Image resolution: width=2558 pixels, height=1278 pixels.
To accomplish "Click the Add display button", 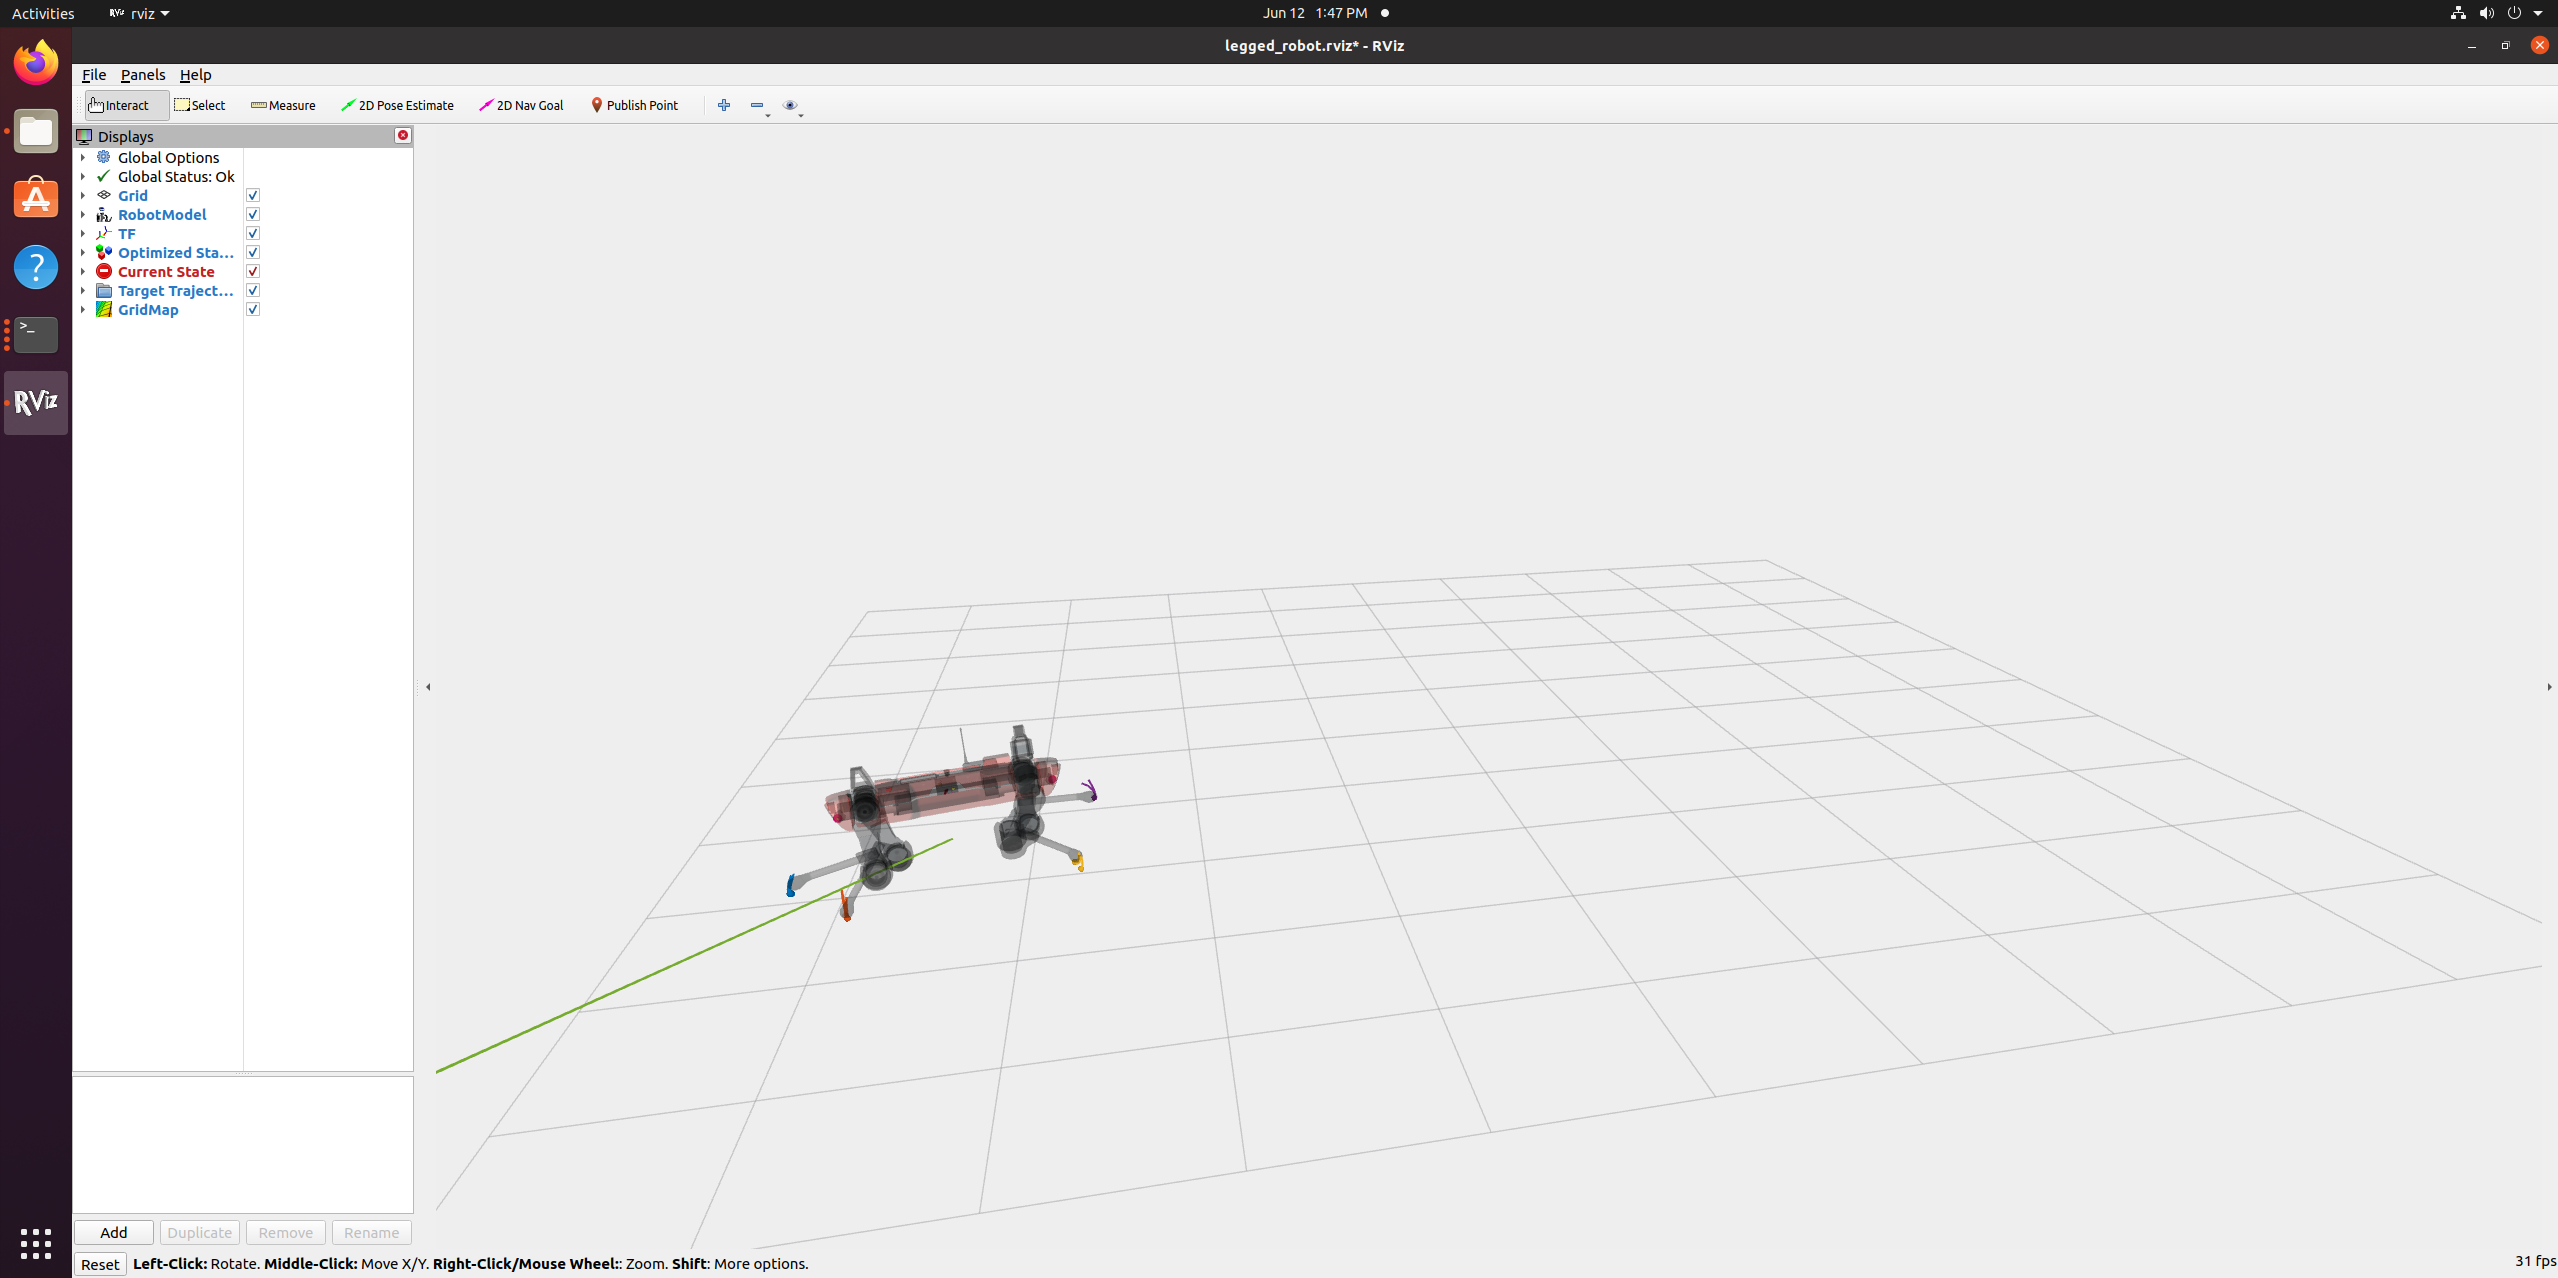I will [114, 1232].
